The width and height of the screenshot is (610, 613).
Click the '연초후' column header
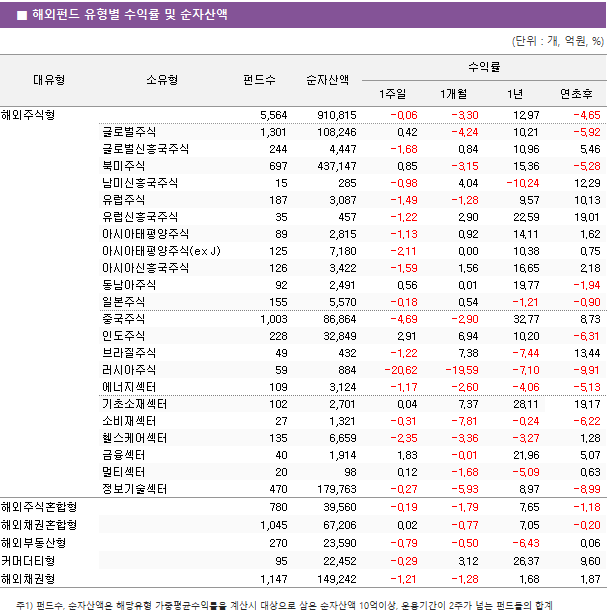[x=576, y=94]
